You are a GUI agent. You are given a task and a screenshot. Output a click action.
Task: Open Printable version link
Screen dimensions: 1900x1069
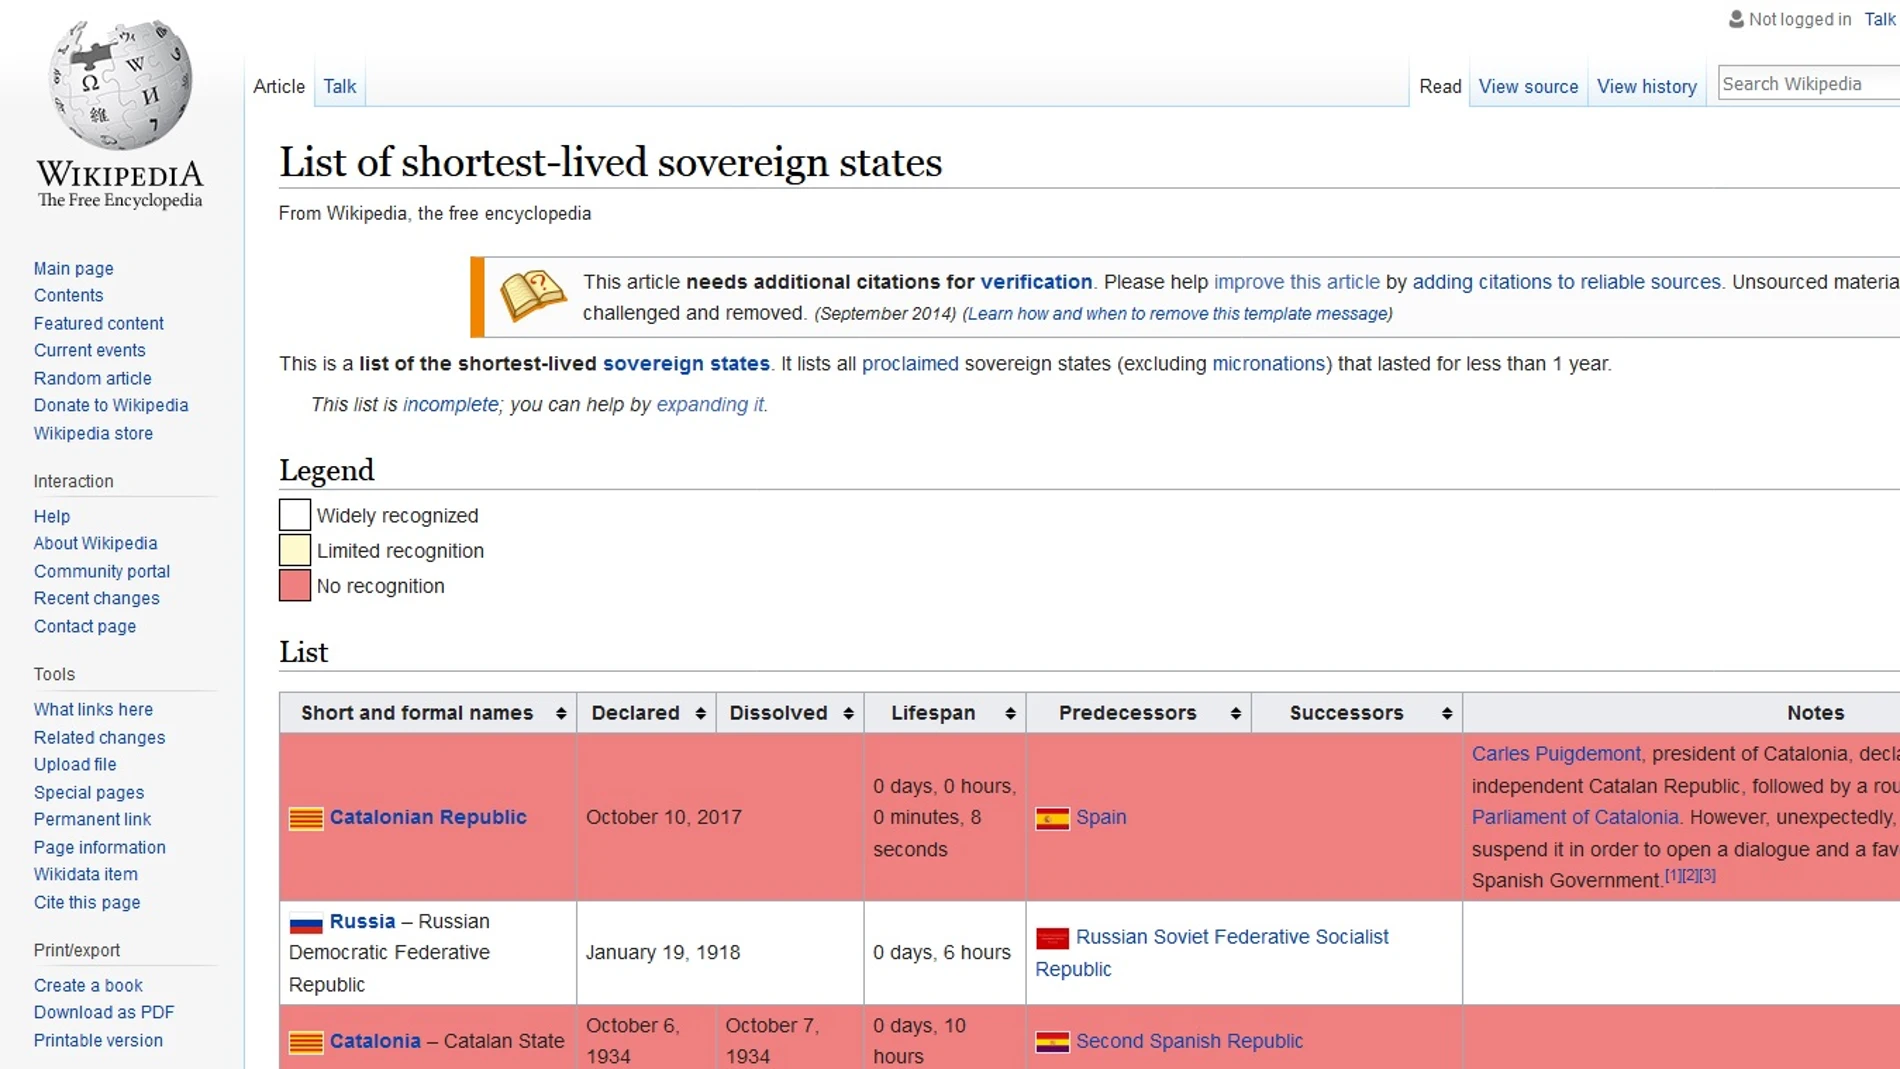98,1040
